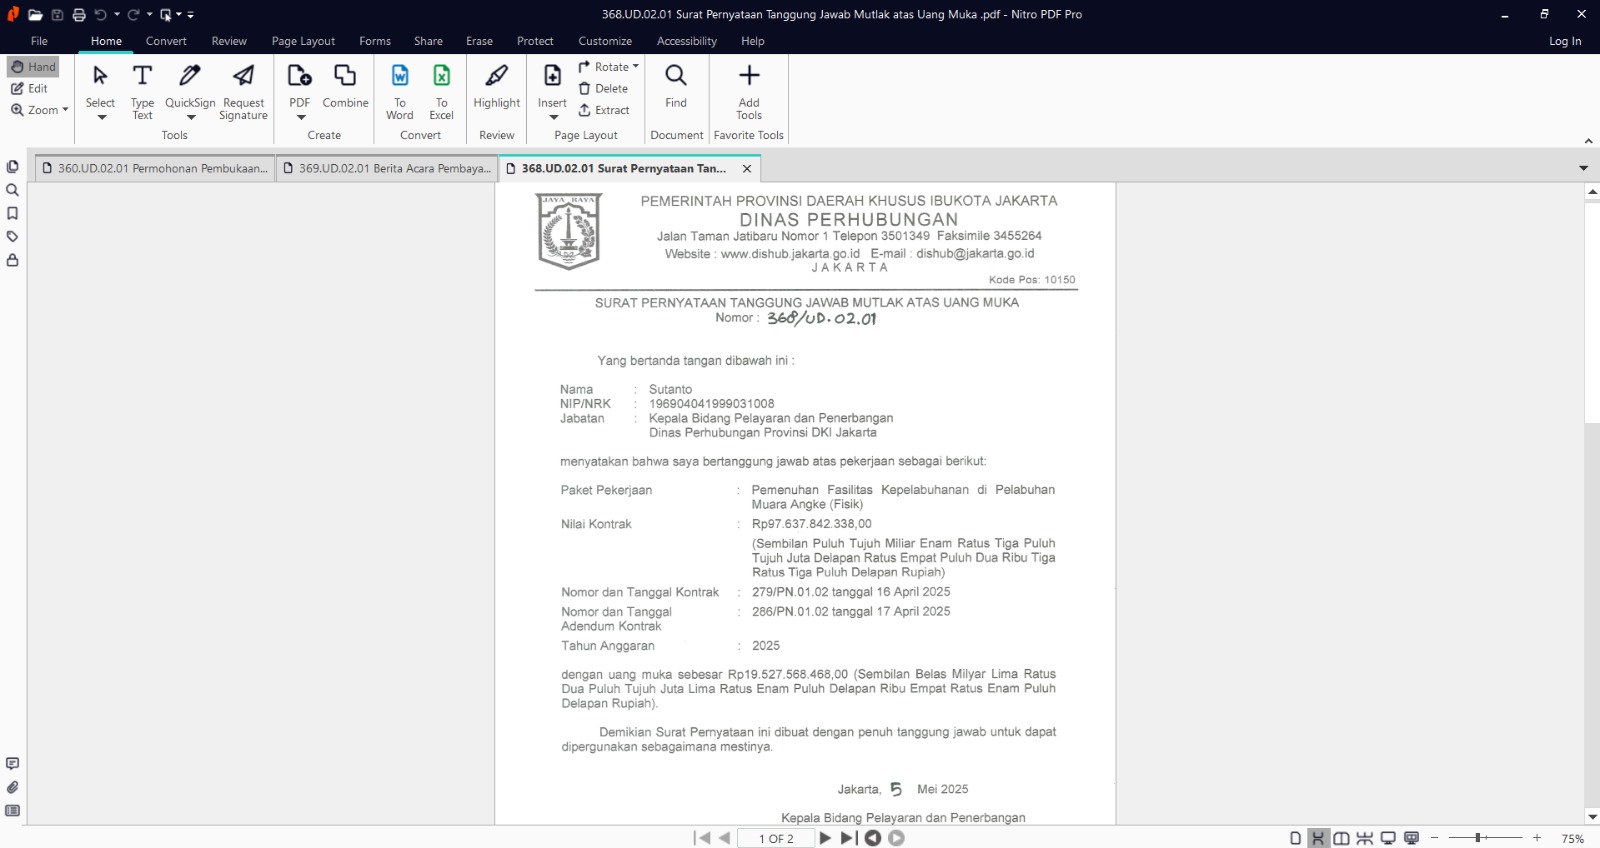Click the Print icon in the quick access bar
The image size is (1600, 848).
pyautogui.click(x=79, y=15)
